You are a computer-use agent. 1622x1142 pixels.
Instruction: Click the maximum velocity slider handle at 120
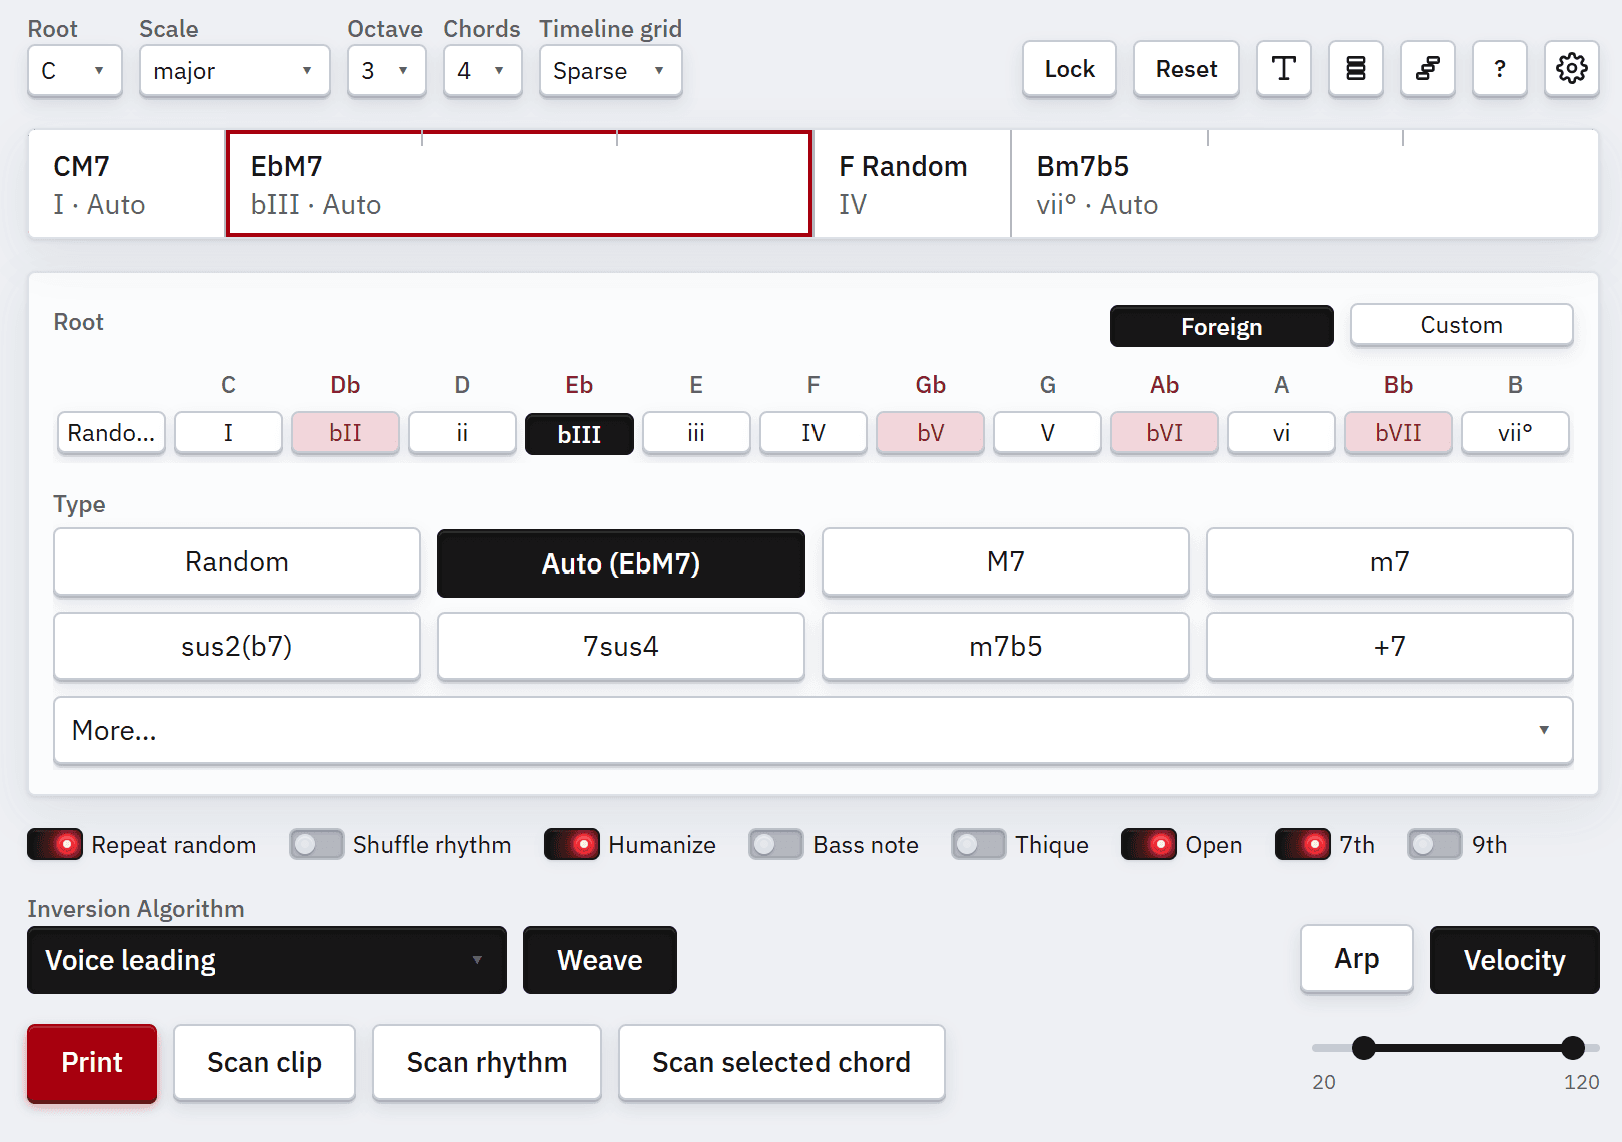(x=1573, y=1048)
